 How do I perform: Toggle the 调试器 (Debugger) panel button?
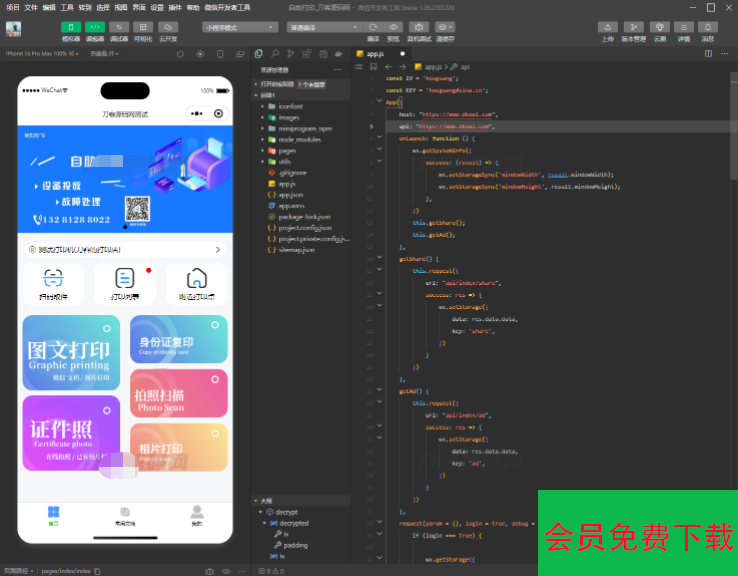click(x=119, y=27)
